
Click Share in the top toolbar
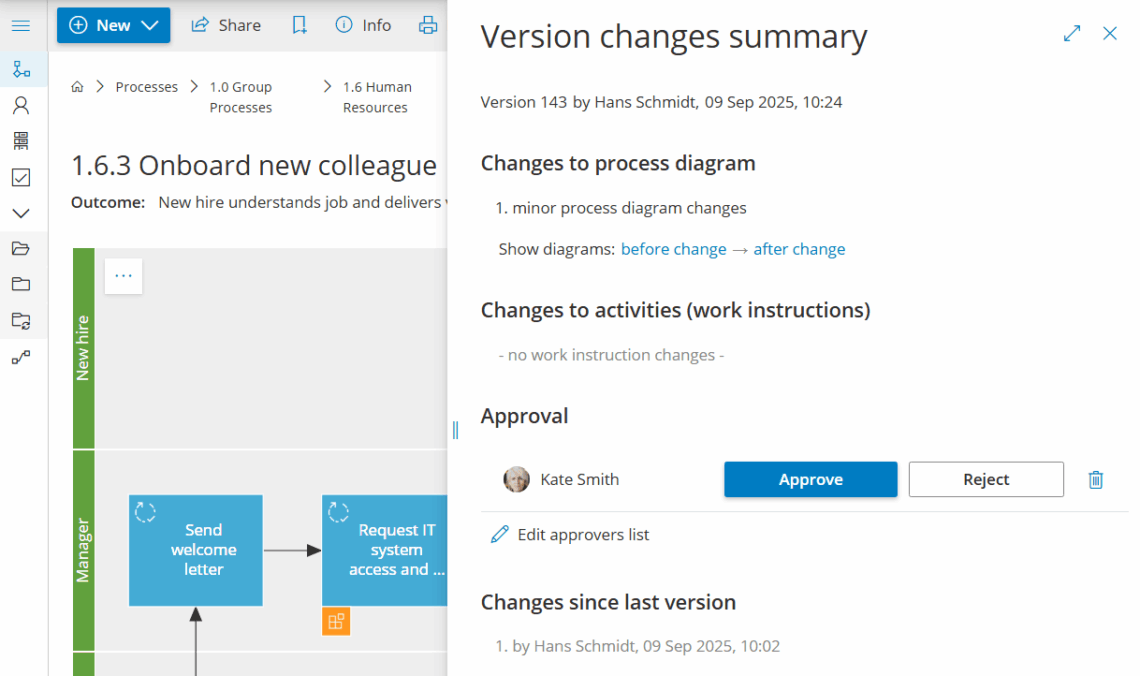[x=226, y=25]
